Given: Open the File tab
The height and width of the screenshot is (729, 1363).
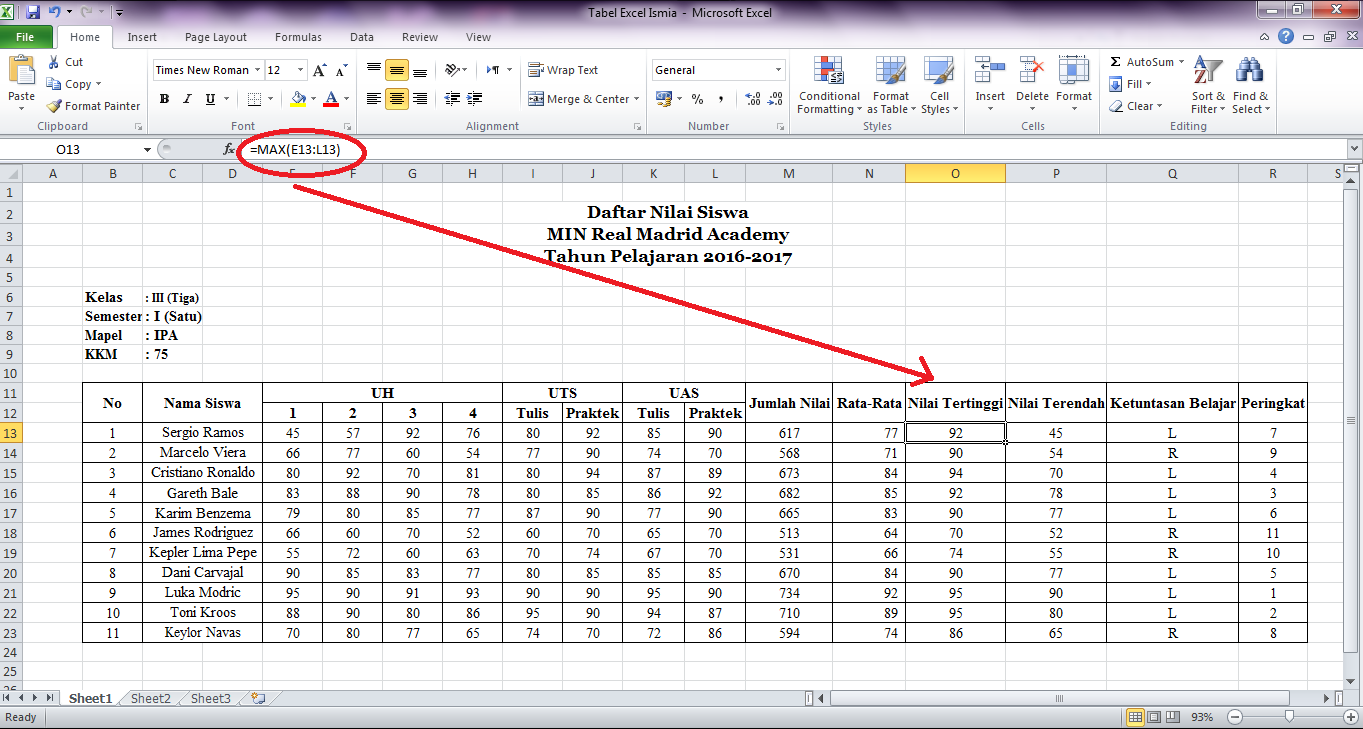Looking at the screenshot, I should click(x=26, y=37).
